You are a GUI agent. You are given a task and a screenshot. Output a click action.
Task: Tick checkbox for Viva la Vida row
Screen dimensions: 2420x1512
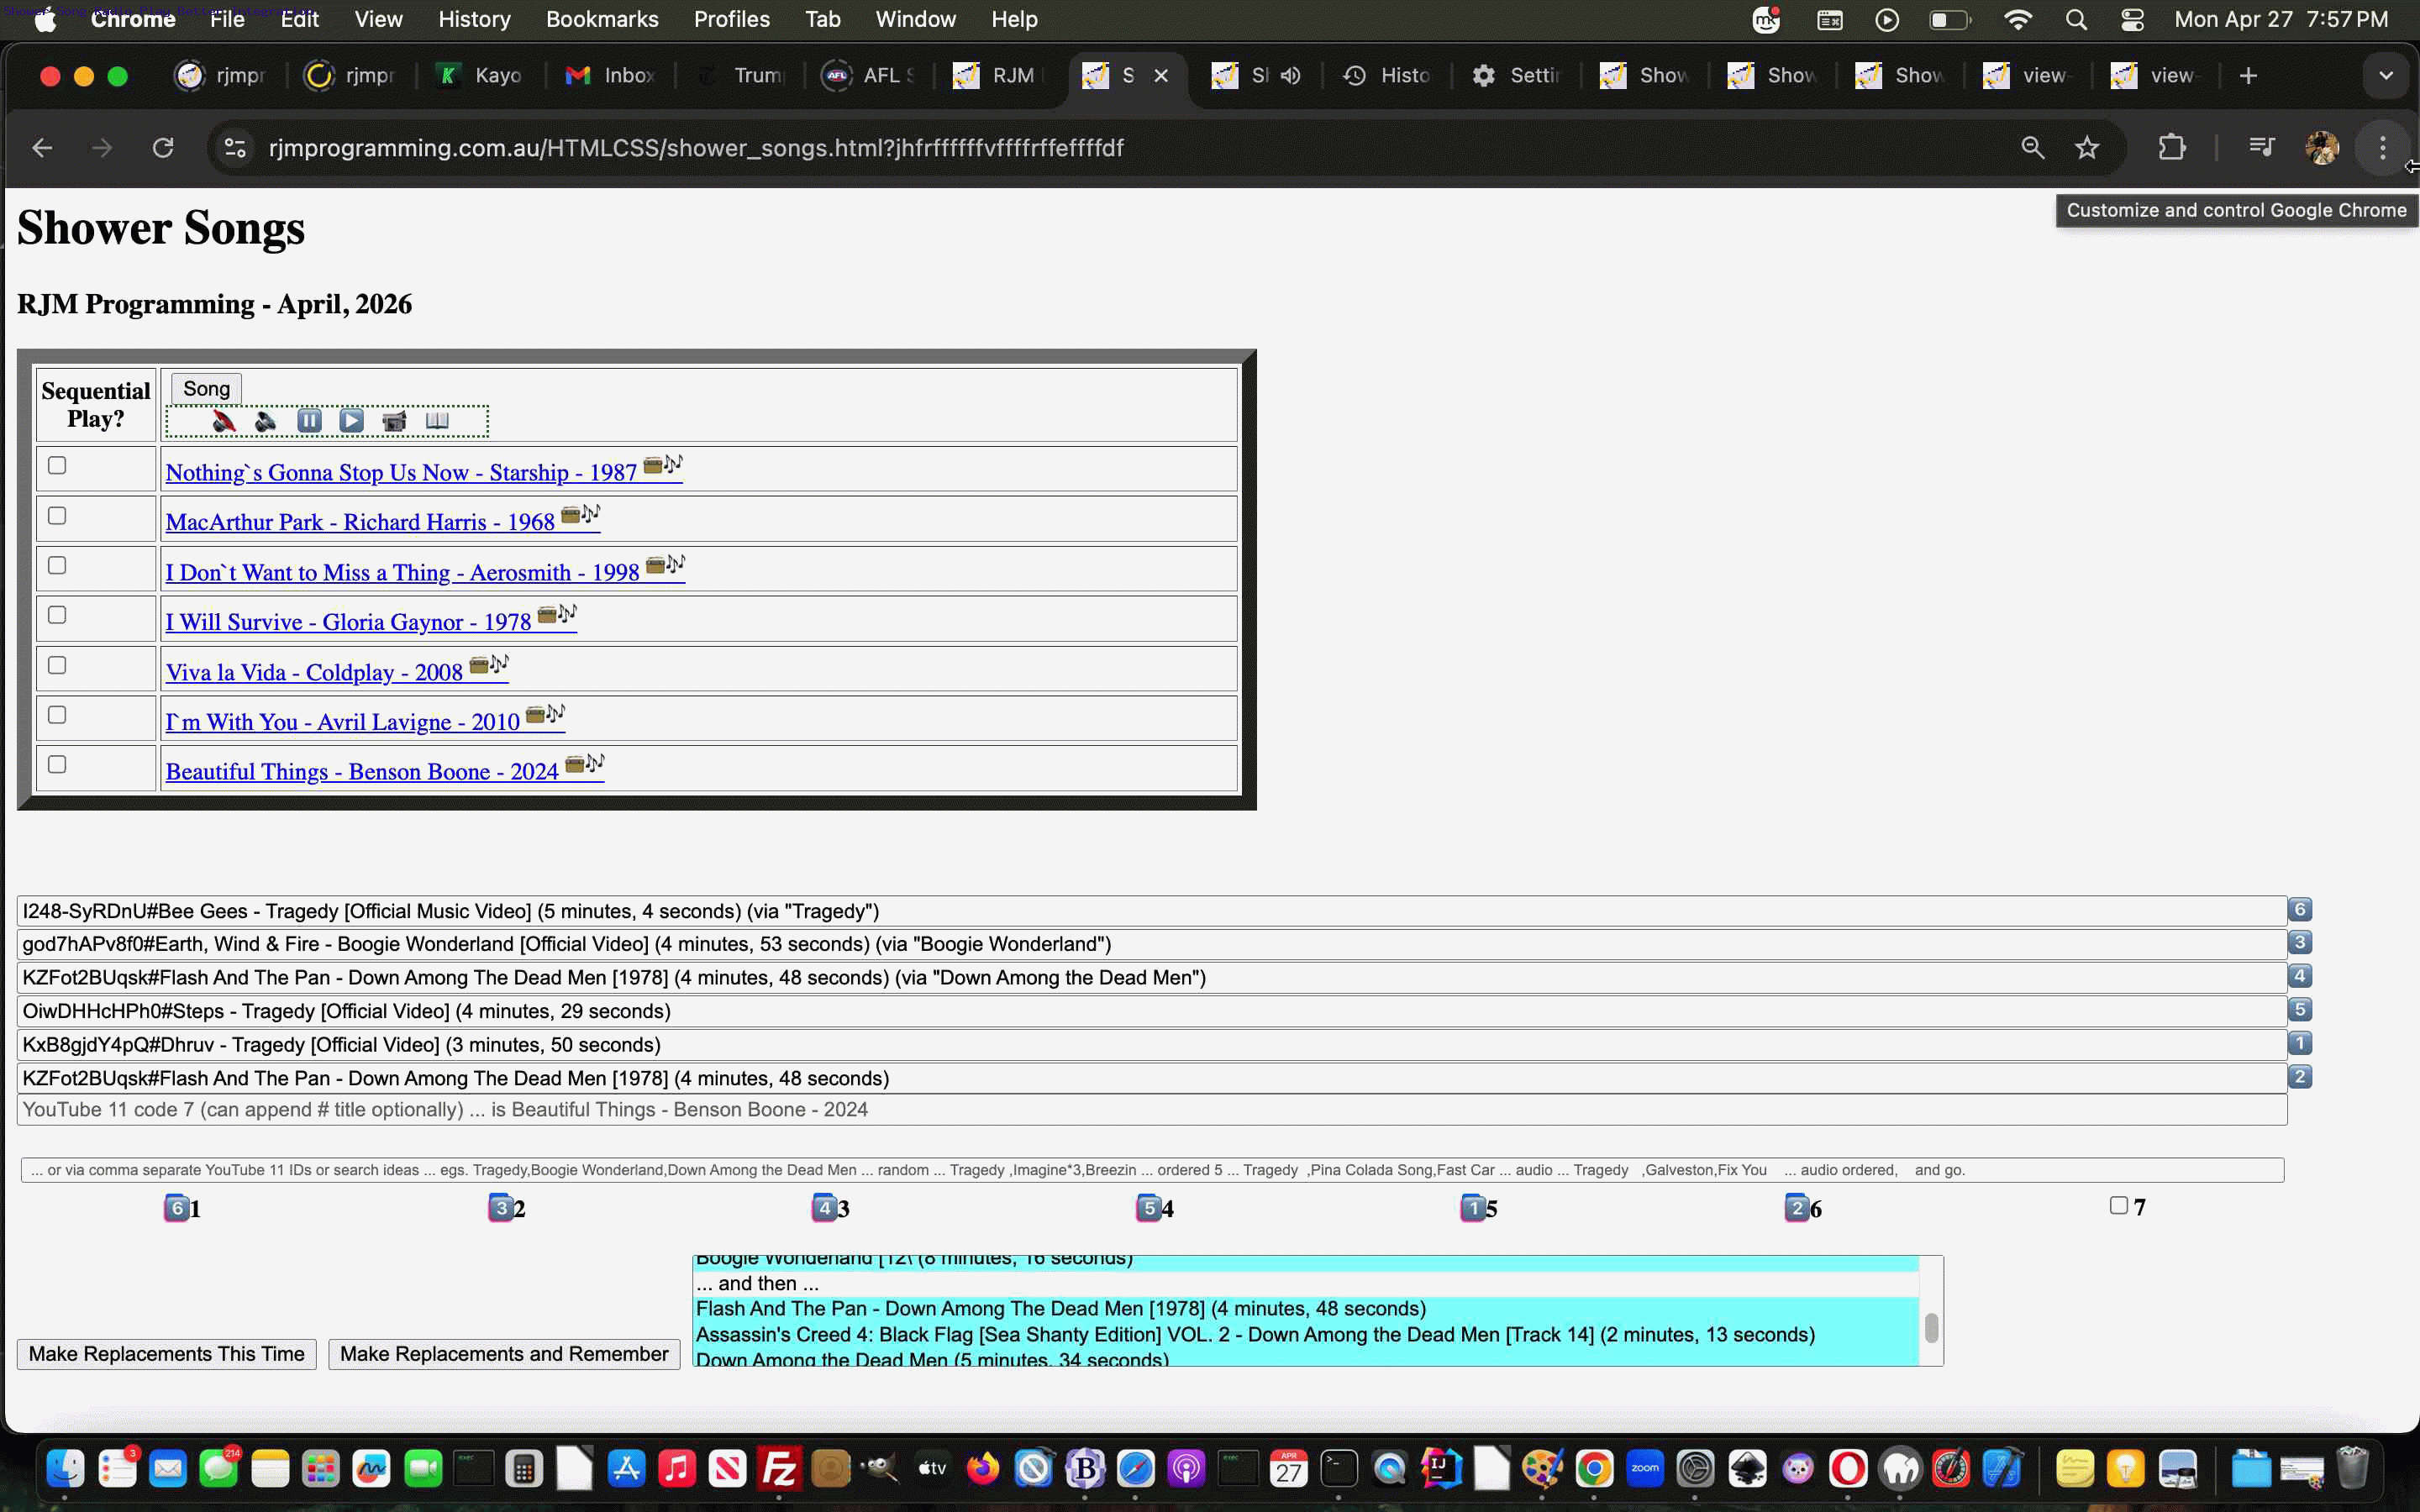(57, 665)
